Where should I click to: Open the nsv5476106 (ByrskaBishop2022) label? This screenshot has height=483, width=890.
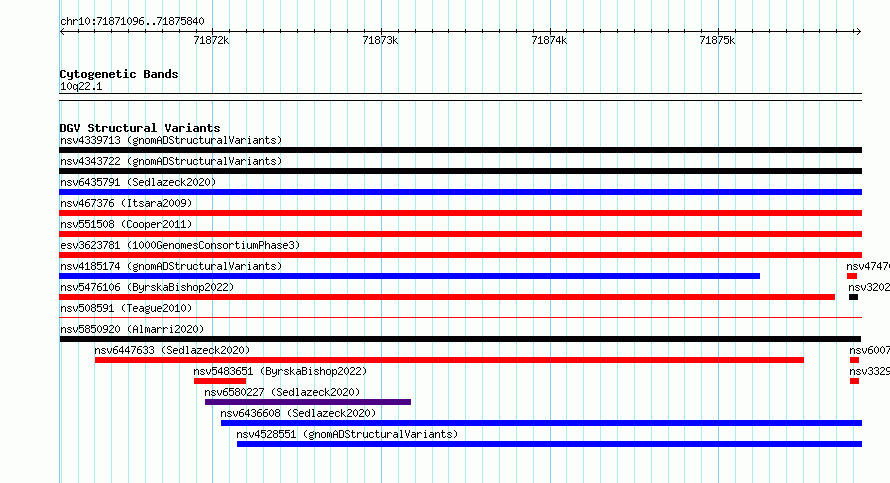click(147, 287)
